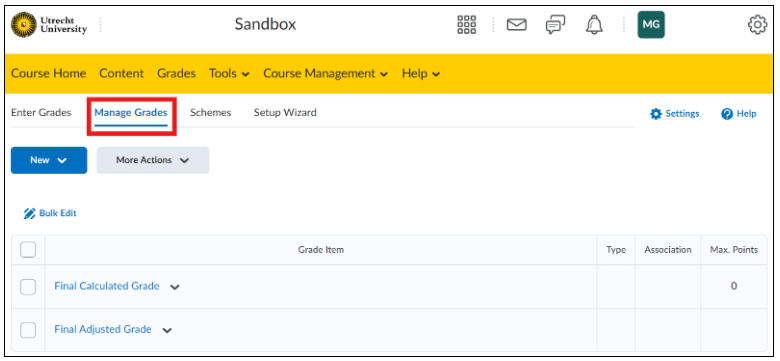Click the Final Adjusted Grade link
The width and height of the screenshot is (780, 361).
[103, 329]
